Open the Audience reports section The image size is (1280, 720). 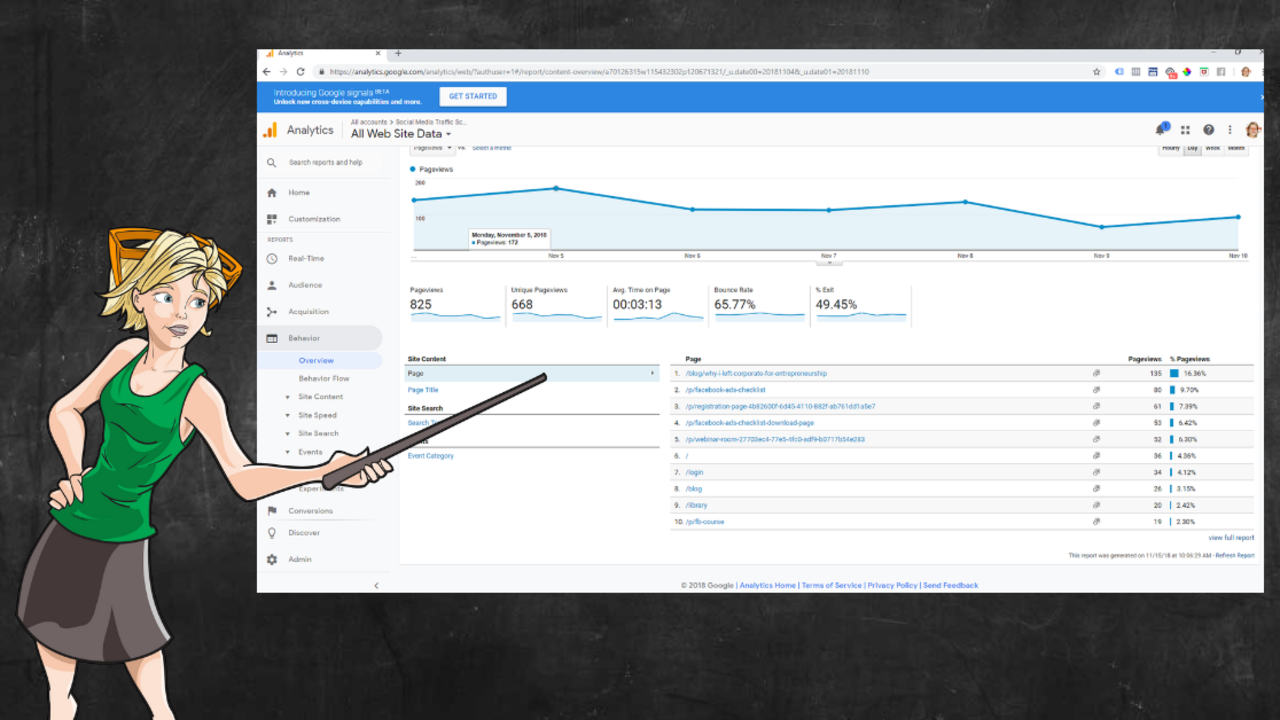pyautogui.click(x=305, y=285)
